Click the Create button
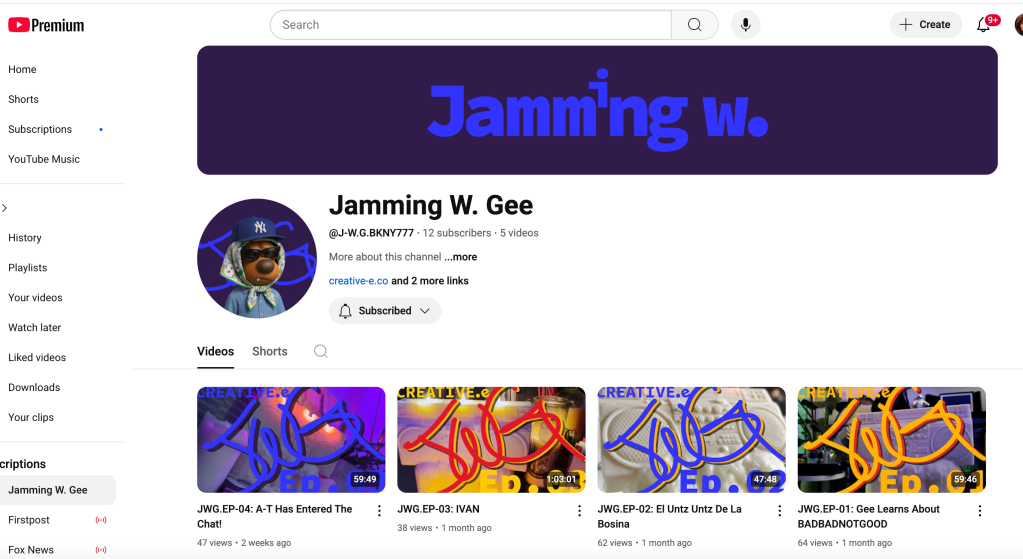 926,25
